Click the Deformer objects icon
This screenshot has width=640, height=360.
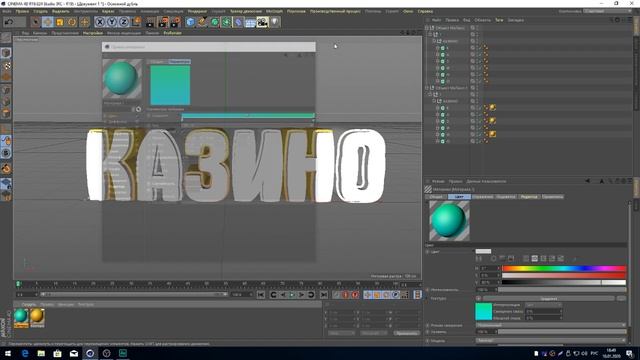[x=238, y=22]
